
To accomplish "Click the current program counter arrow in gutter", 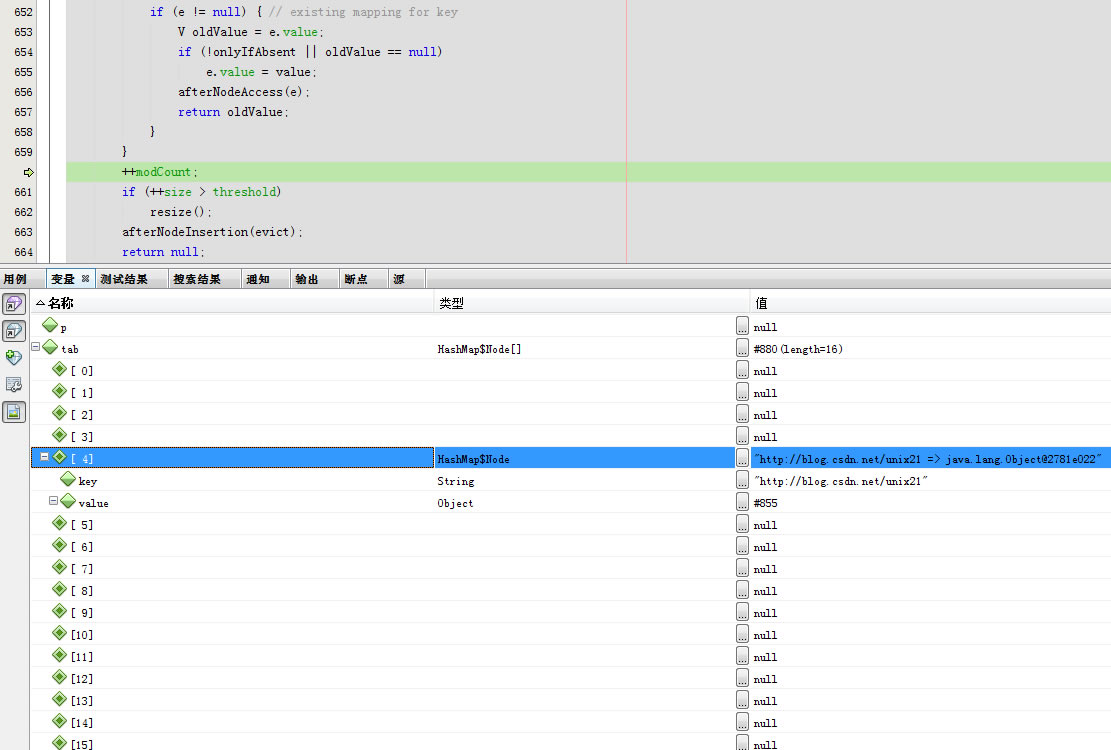I will (x=28, y=172).
